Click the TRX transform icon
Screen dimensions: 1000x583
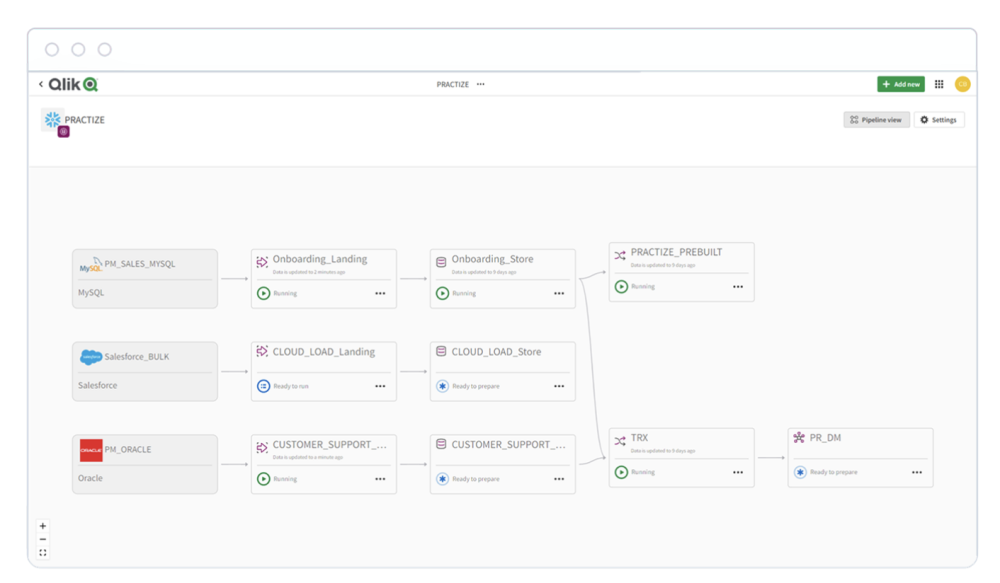coord(620,441)
